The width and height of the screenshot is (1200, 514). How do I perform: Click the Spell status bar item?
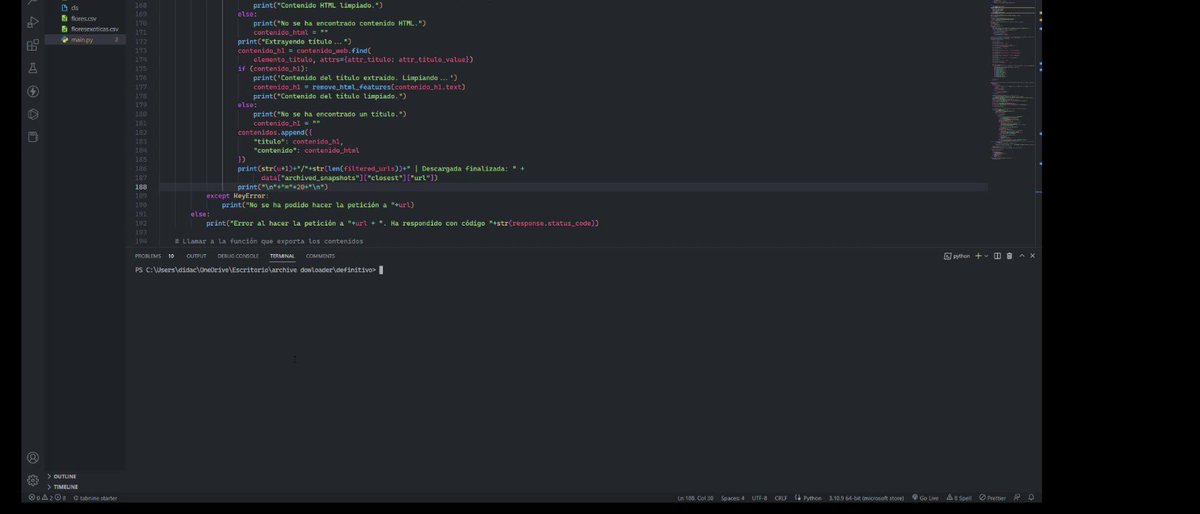tap(958, 497)
